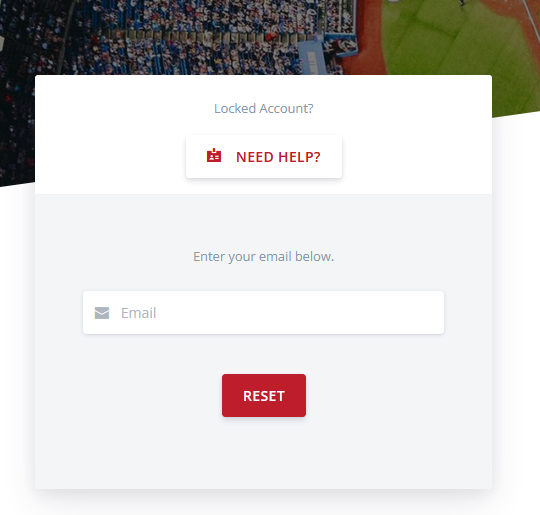The height and width of the screenshot is (515, 540).
Task: Click the gray space between Email field and RESET
Action: click(x=264, y=354)
